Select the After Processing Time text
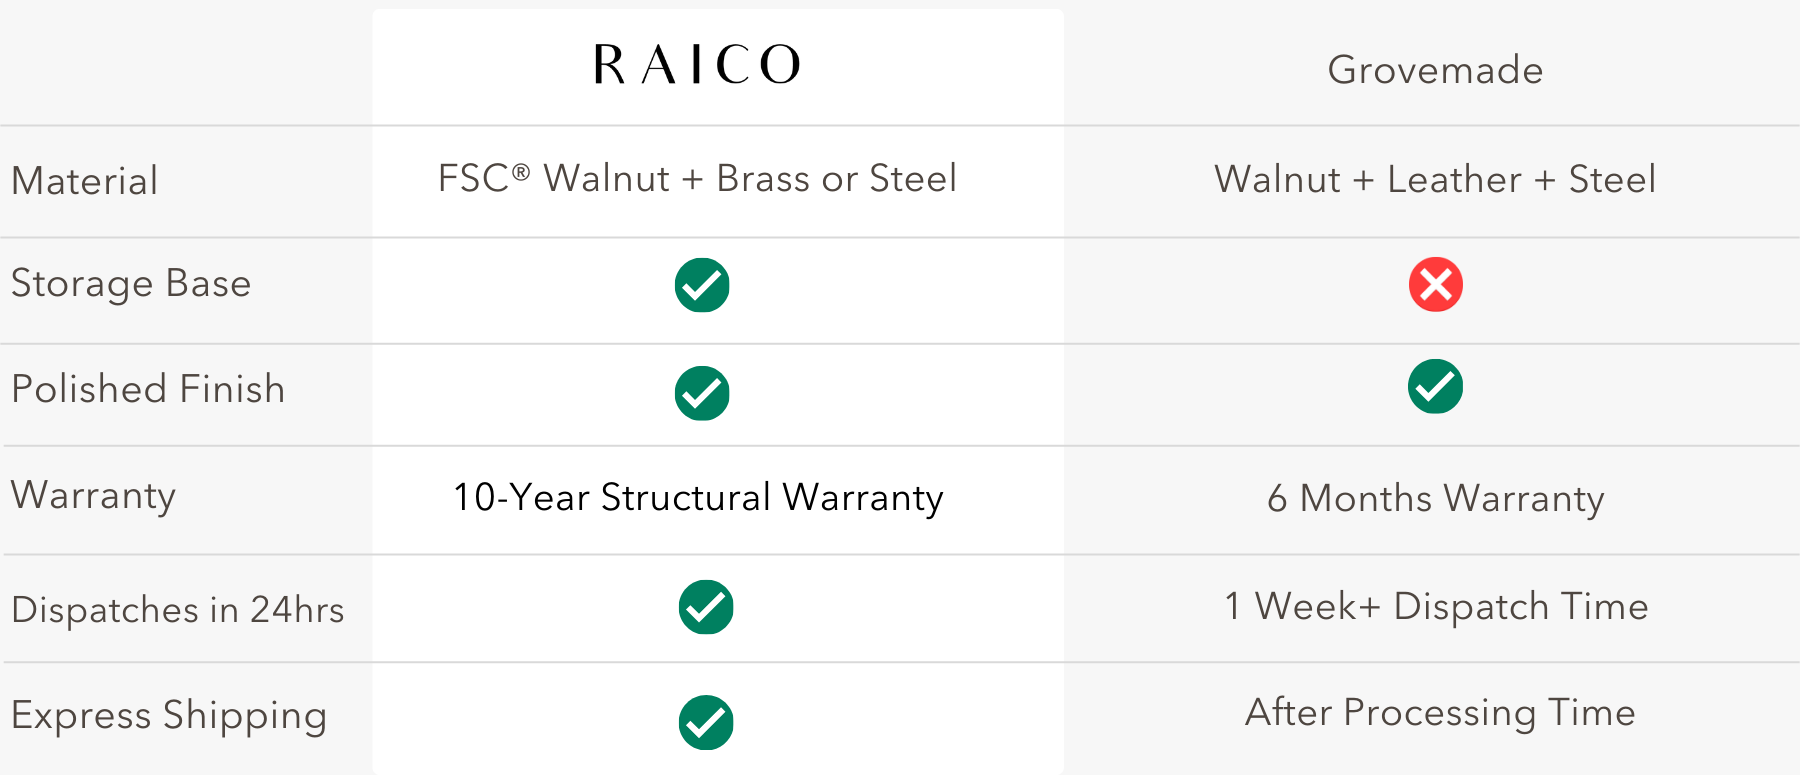The height and width of the screenshot is (775, 1800). [x=1440, y=713]
